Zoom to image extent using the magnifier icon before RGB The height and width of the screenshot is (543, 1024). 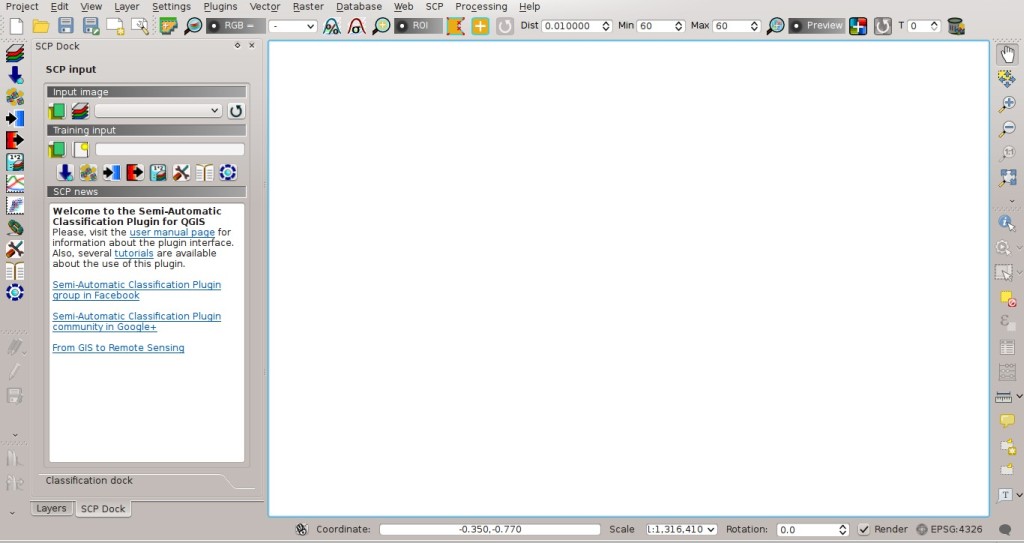click(193, 26)
